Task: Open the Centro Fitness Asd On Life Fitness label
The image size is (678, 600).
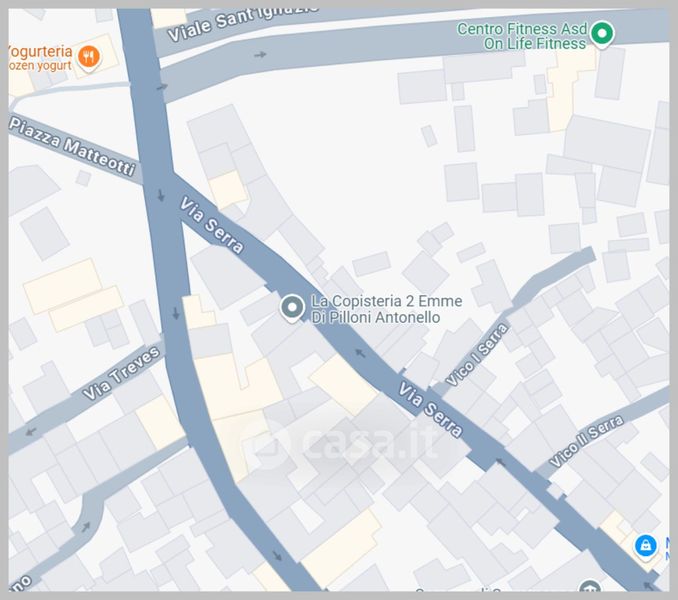Action: click(522, 36)
